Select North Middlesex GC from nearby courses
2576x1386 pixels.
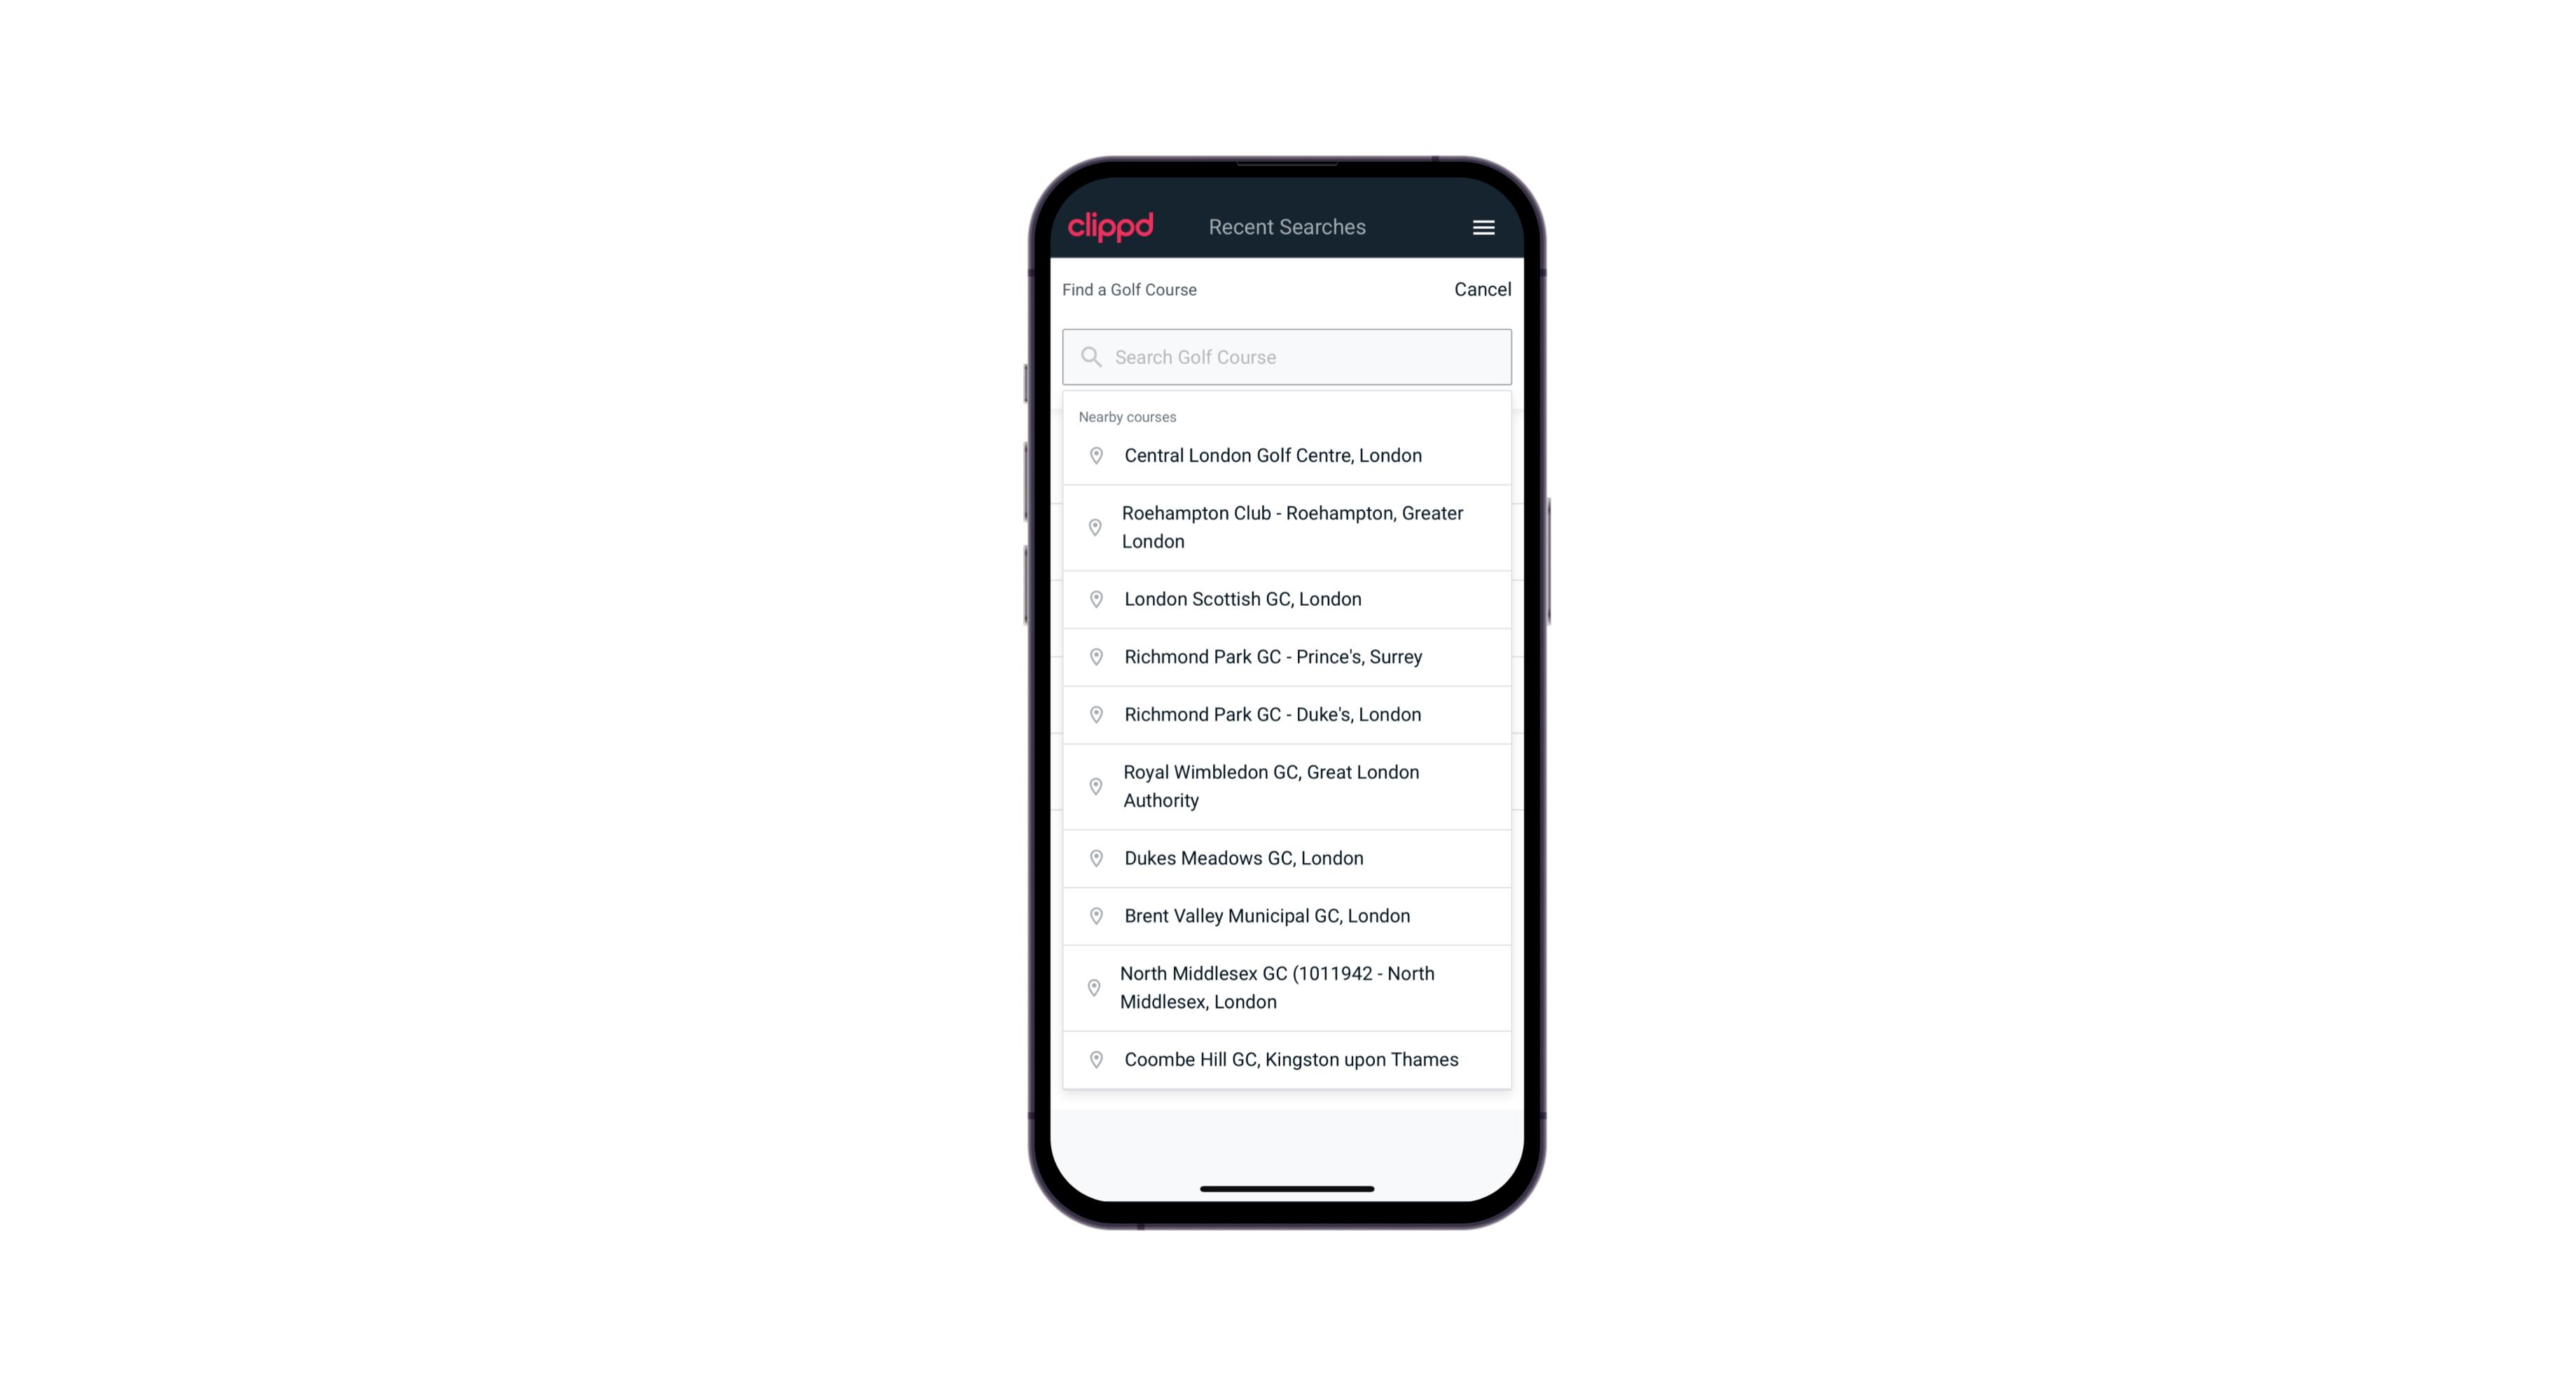tap(1287, 988)
